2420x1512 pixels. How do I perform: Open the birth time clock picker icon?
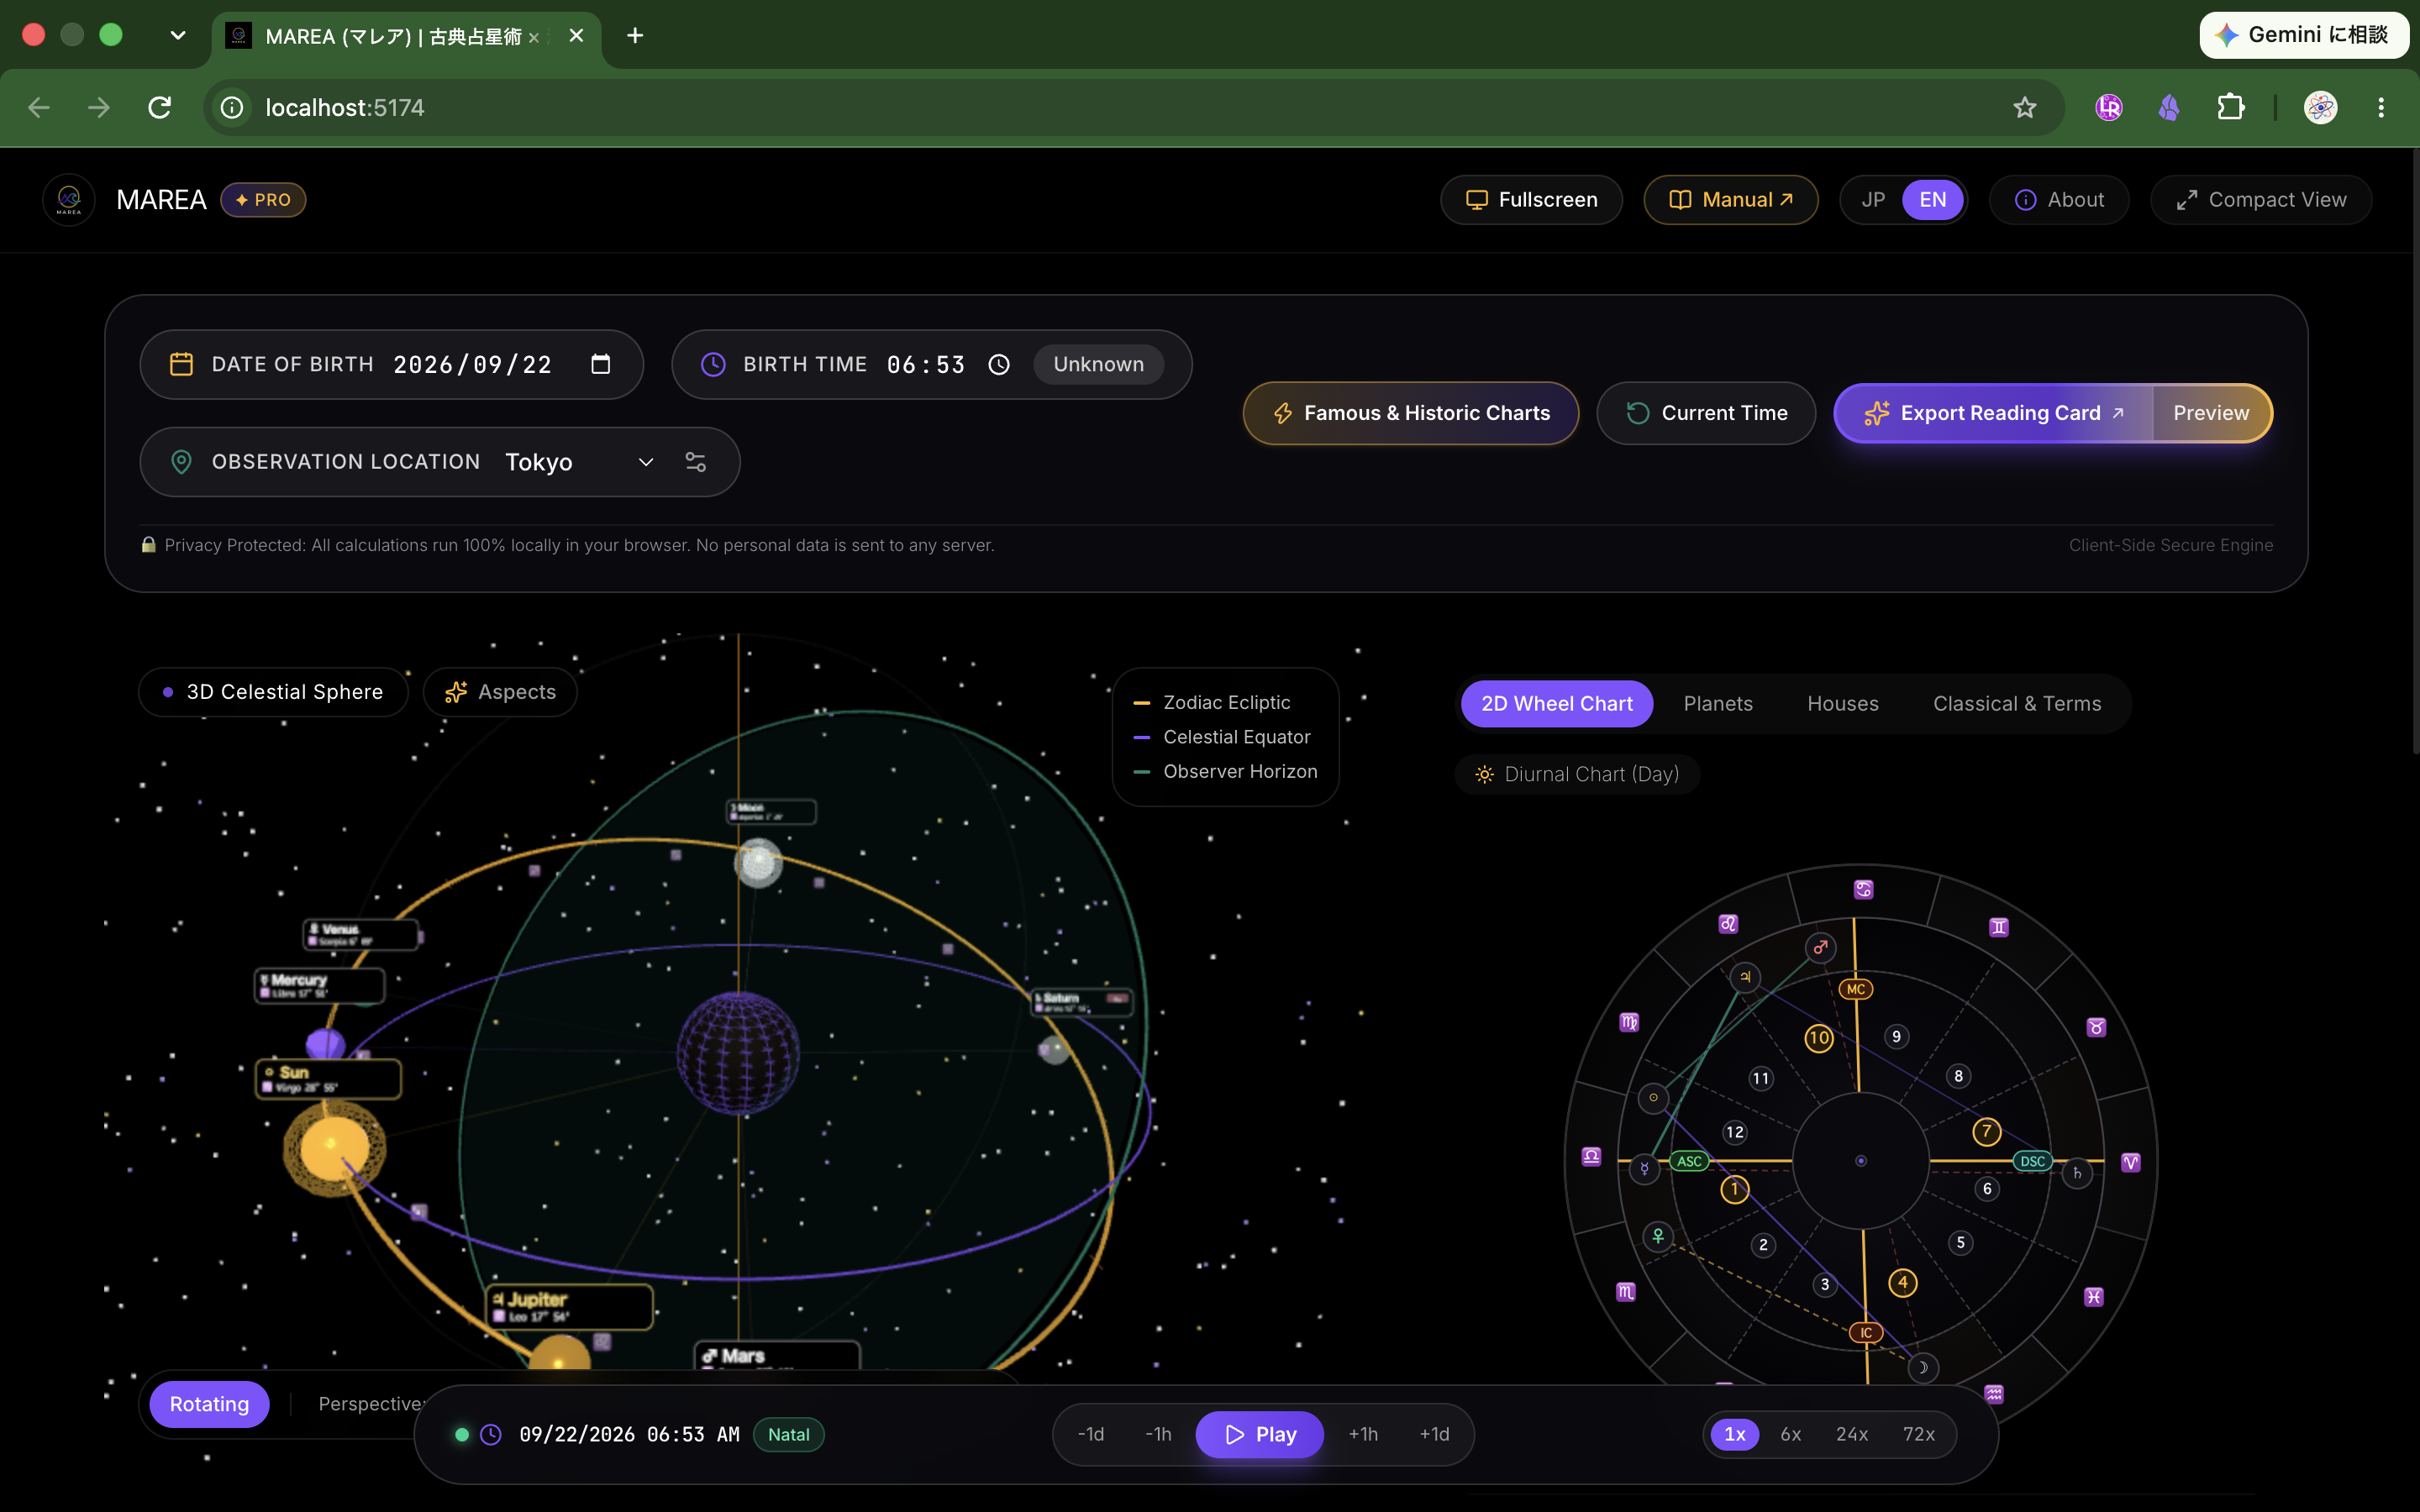point(999,364)
